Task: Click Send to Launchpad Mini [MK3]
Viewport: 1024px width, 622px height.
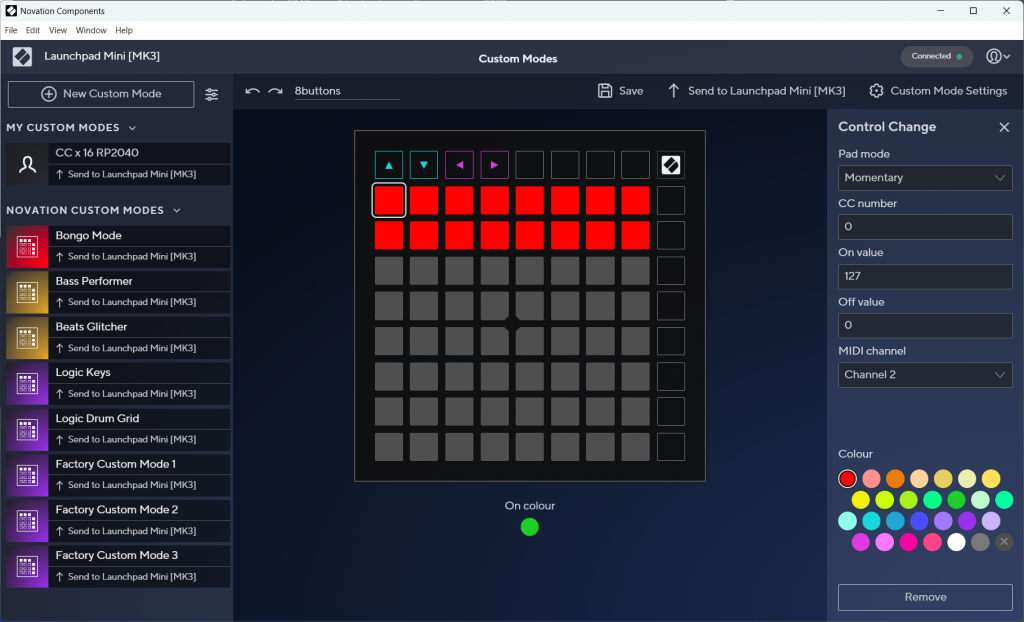Action: 757,90
